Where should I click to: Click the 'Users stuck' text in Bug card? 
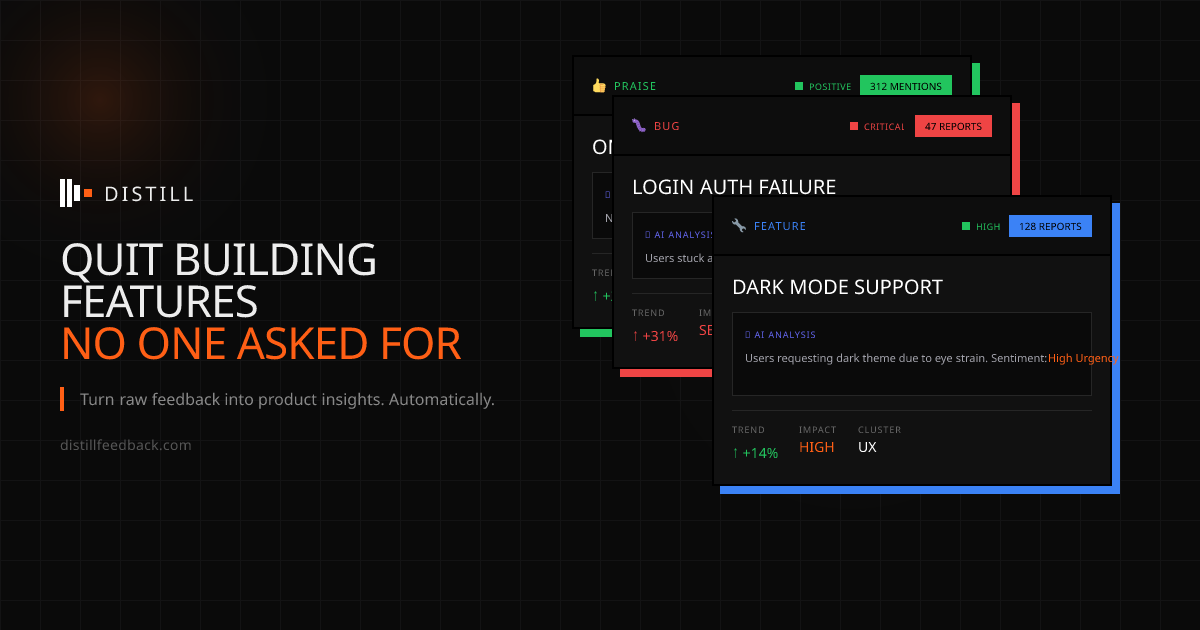tap(679, 258)
